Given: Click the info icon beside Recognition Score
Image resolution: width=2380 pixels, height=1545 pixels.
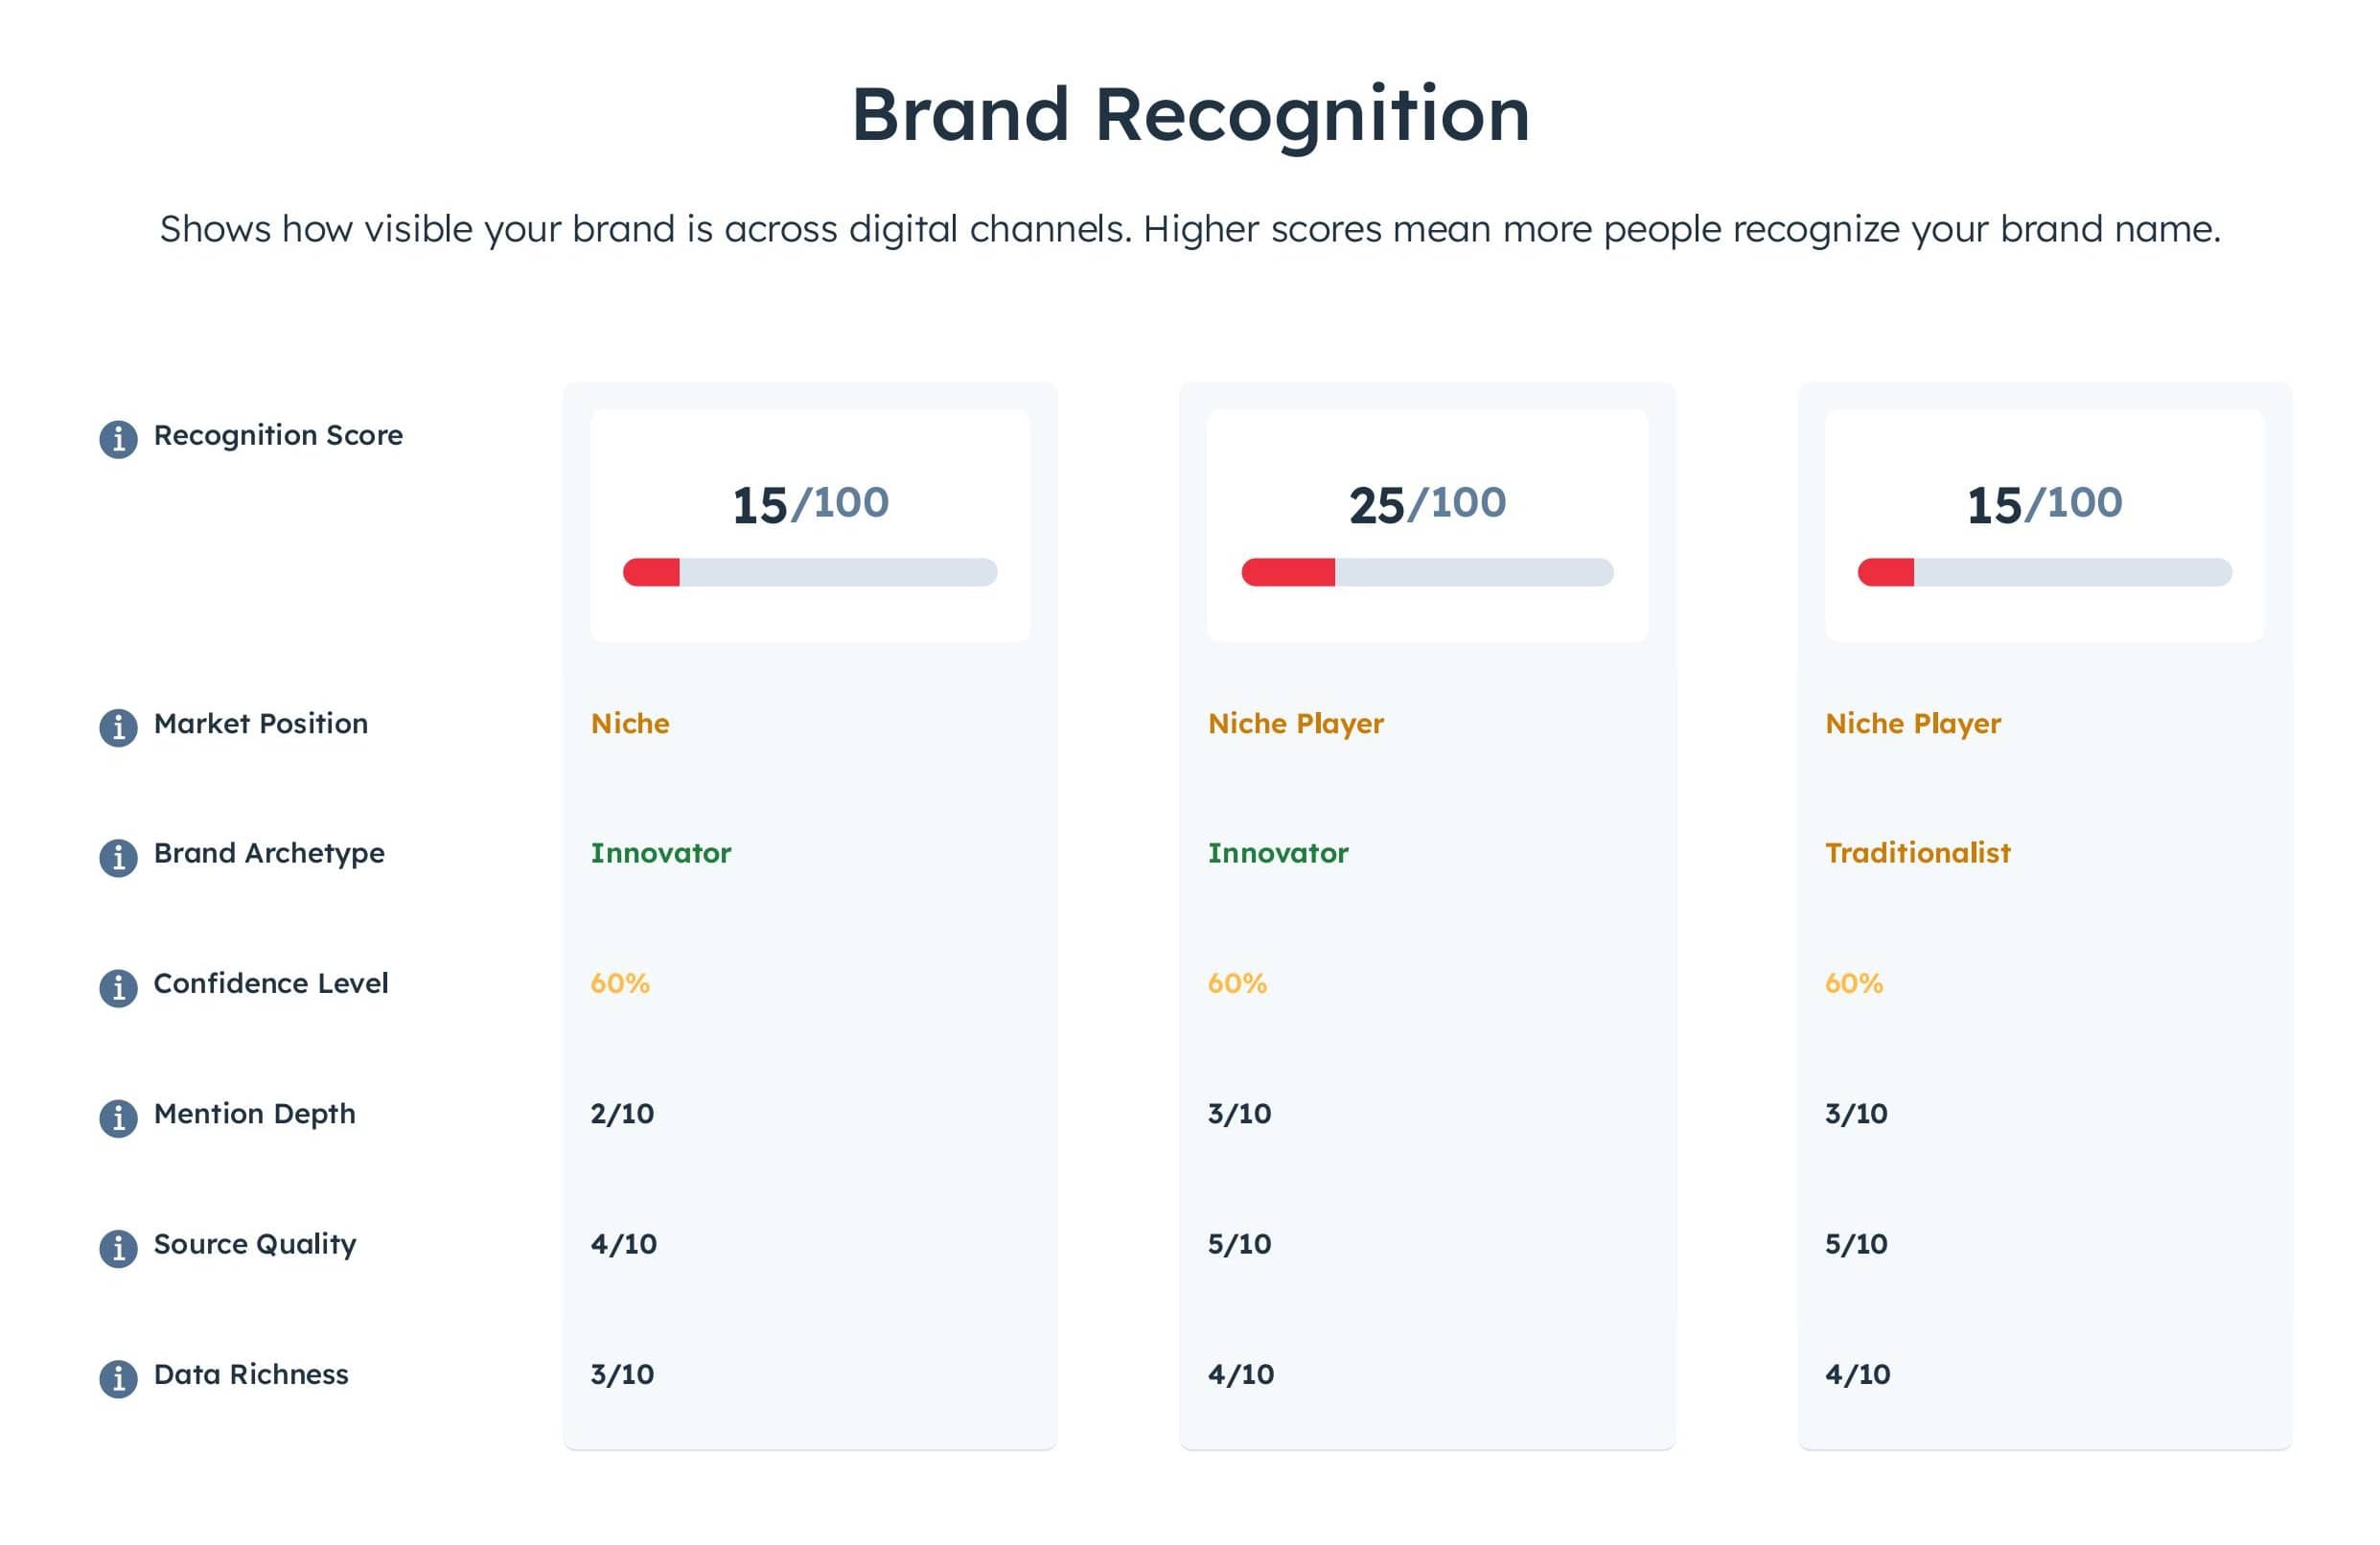Looking at the screenshot, I should [118, 438].
